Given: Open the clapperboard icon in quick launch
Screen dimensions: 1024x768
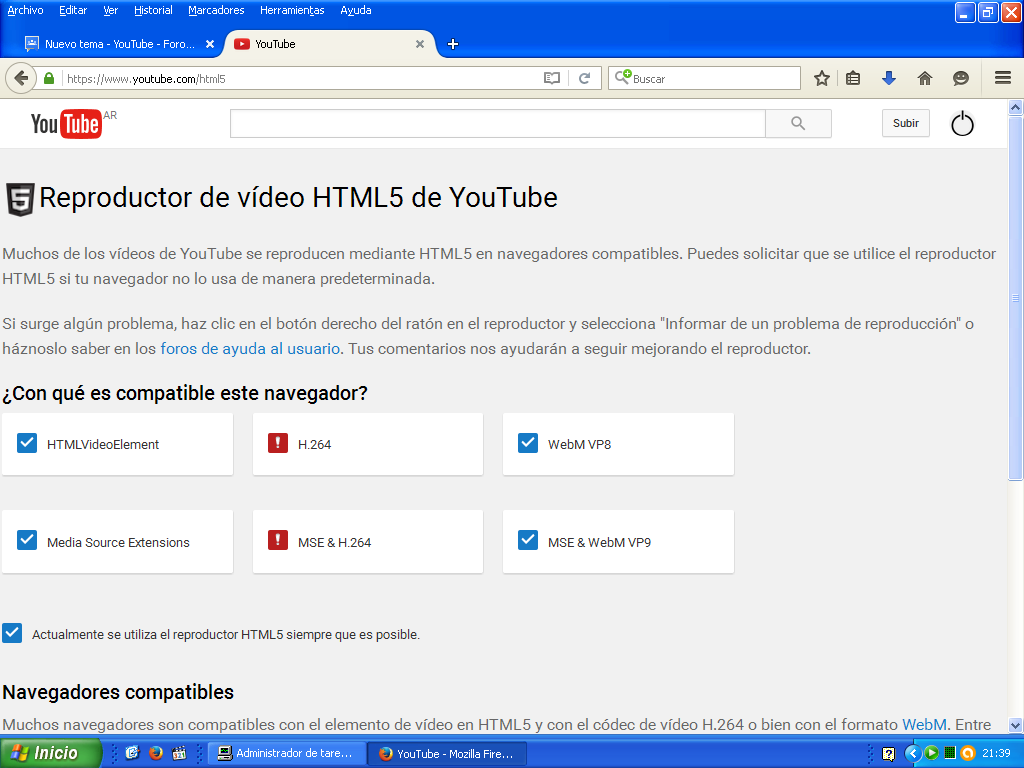Looking at the screenshot, I should [179, 753].
